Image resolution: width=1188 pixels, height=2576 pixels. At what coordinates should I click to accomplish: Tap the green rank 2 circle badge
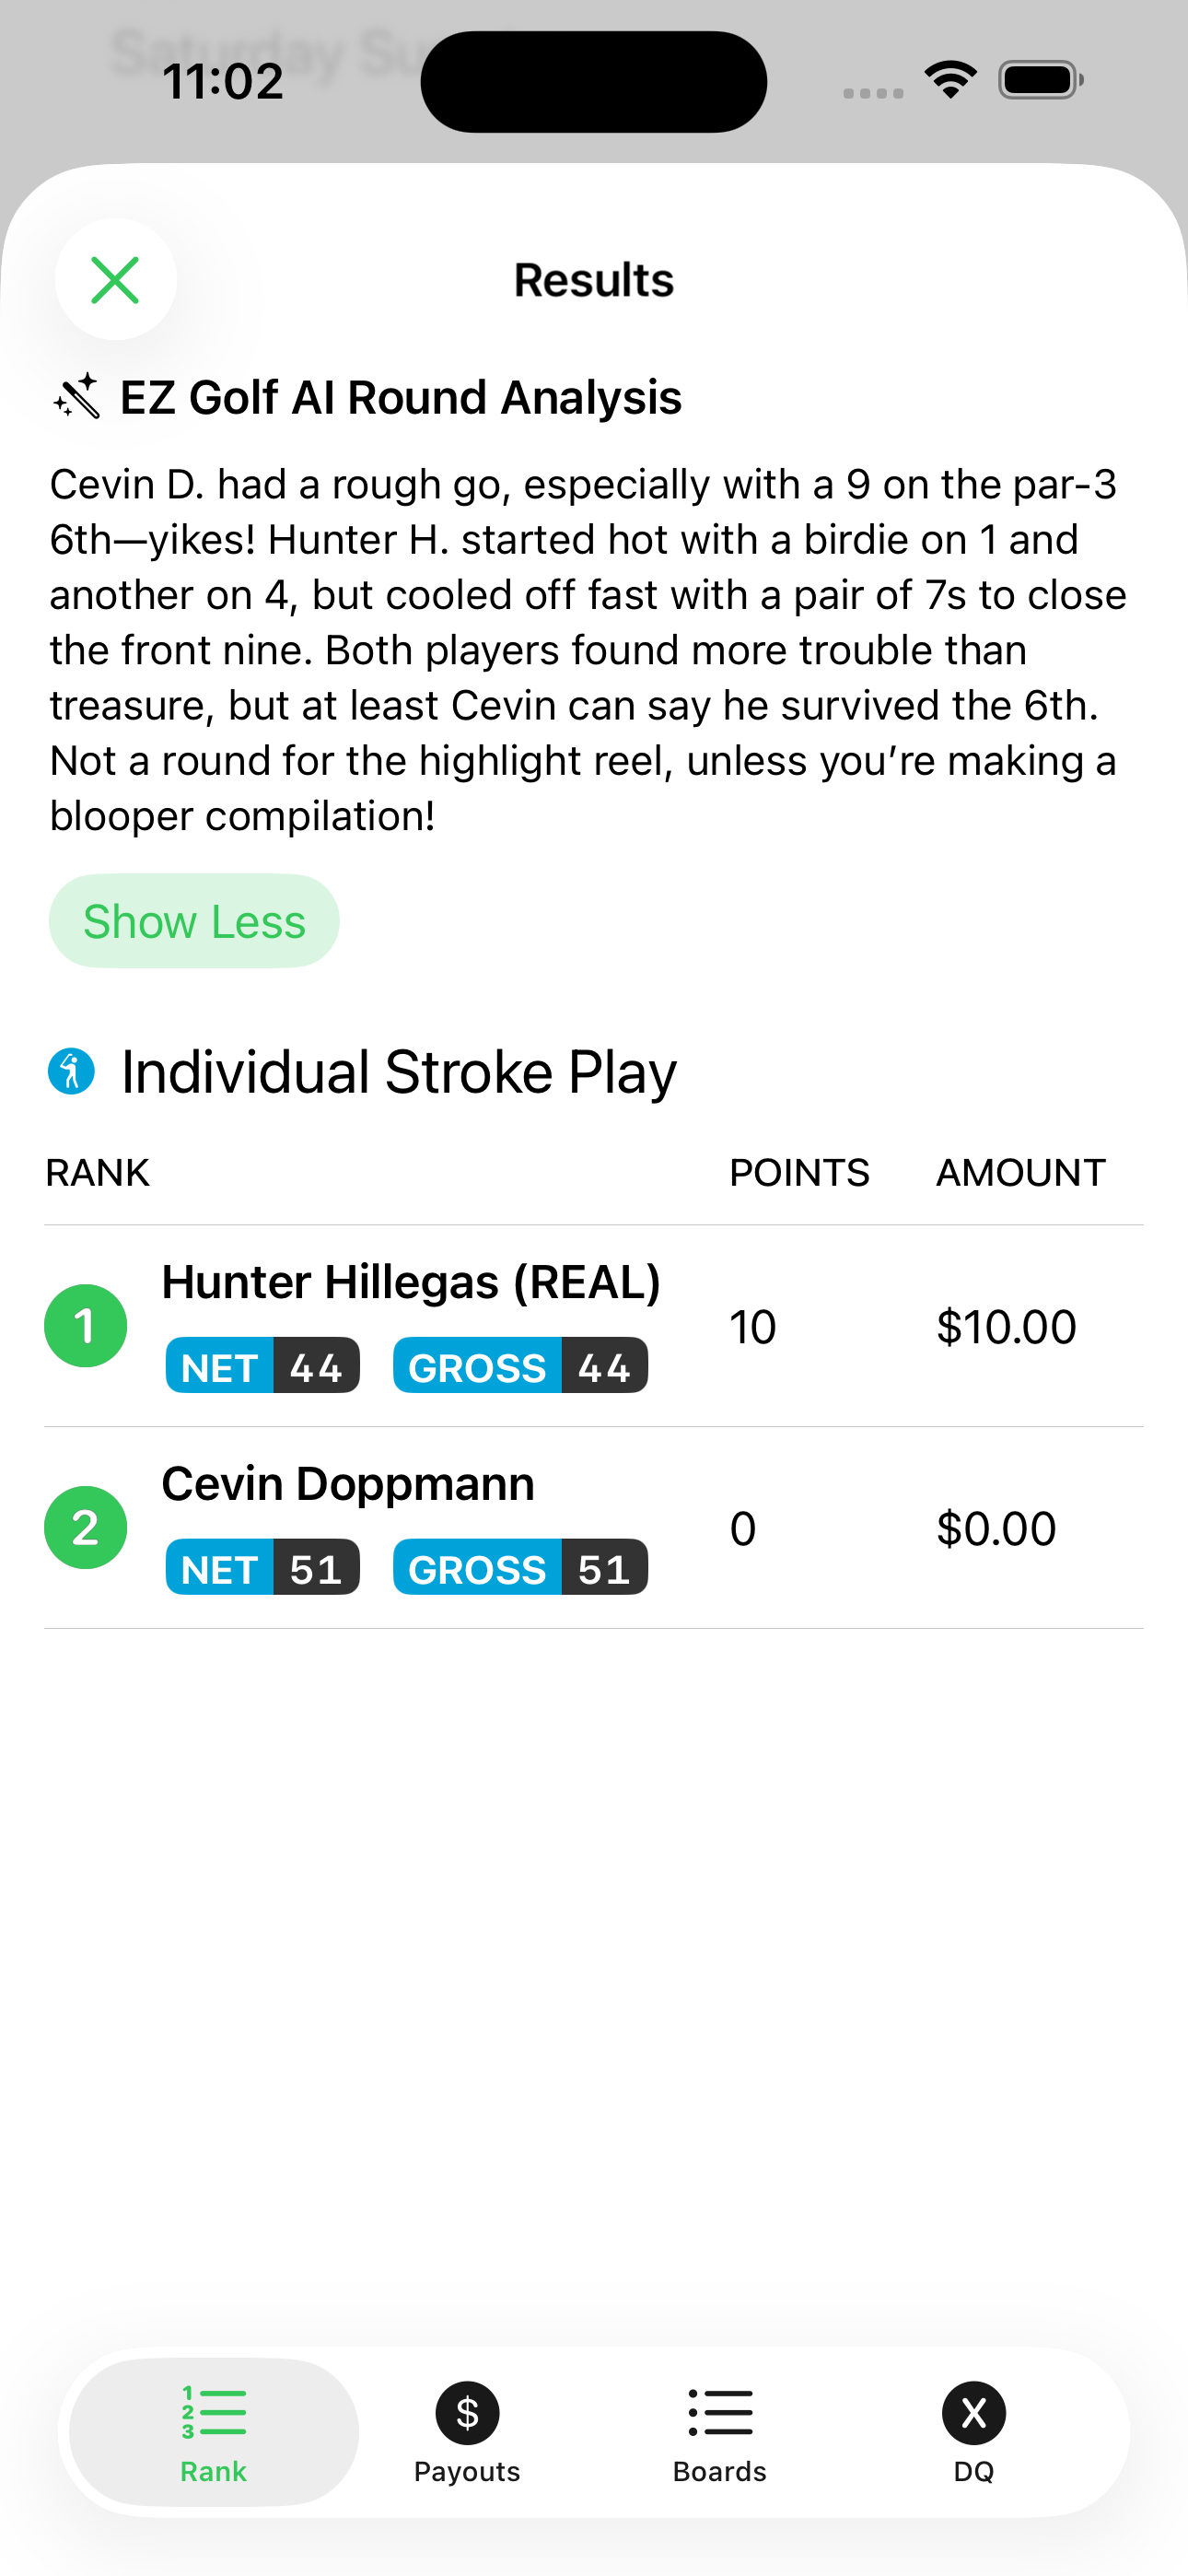(x=86, y=1528)
